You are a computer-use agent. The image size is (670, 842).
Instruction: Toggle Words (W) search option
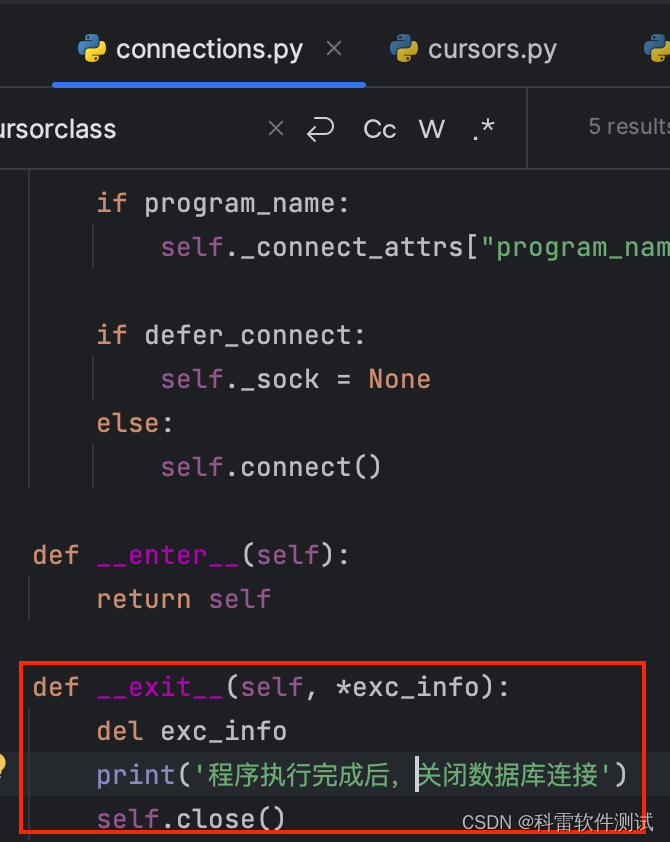432,129
